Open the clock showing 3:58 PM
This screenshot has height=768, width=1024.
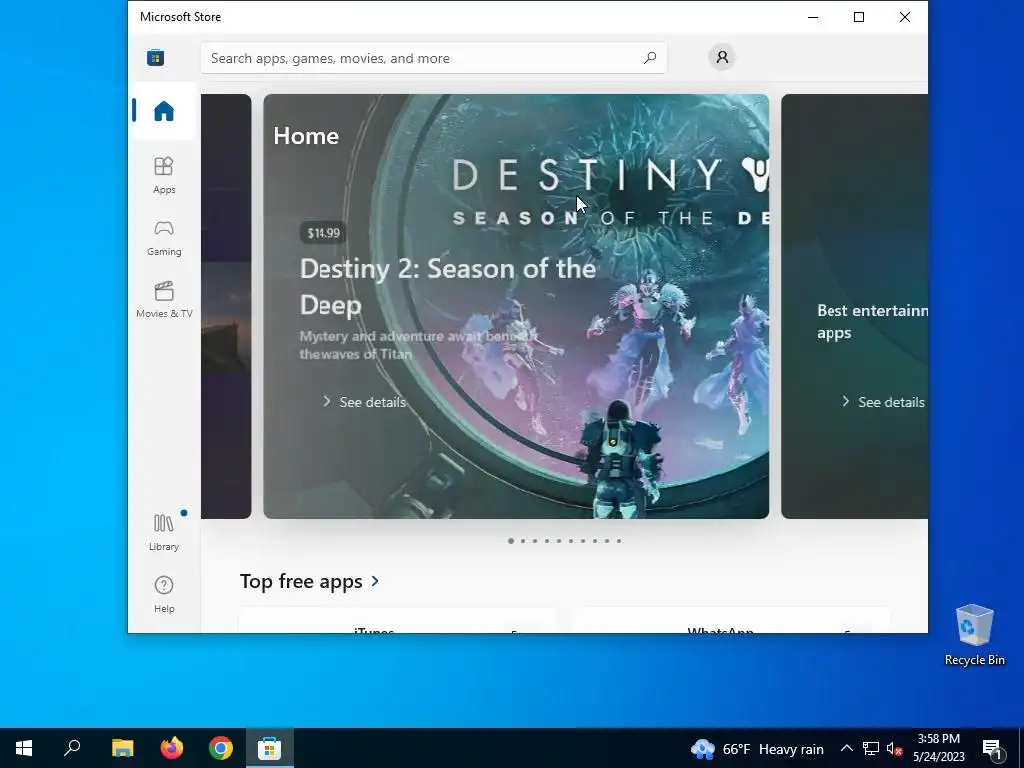(x=938, y=748)
